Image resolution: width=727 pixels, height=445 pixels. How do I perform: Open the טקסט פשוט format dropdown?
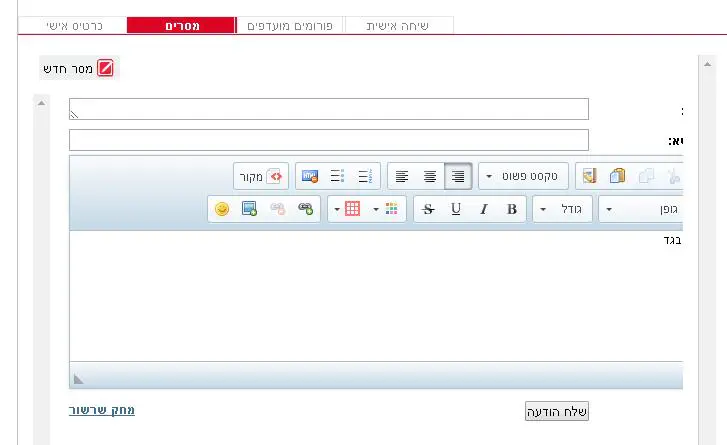pos(524,176)
